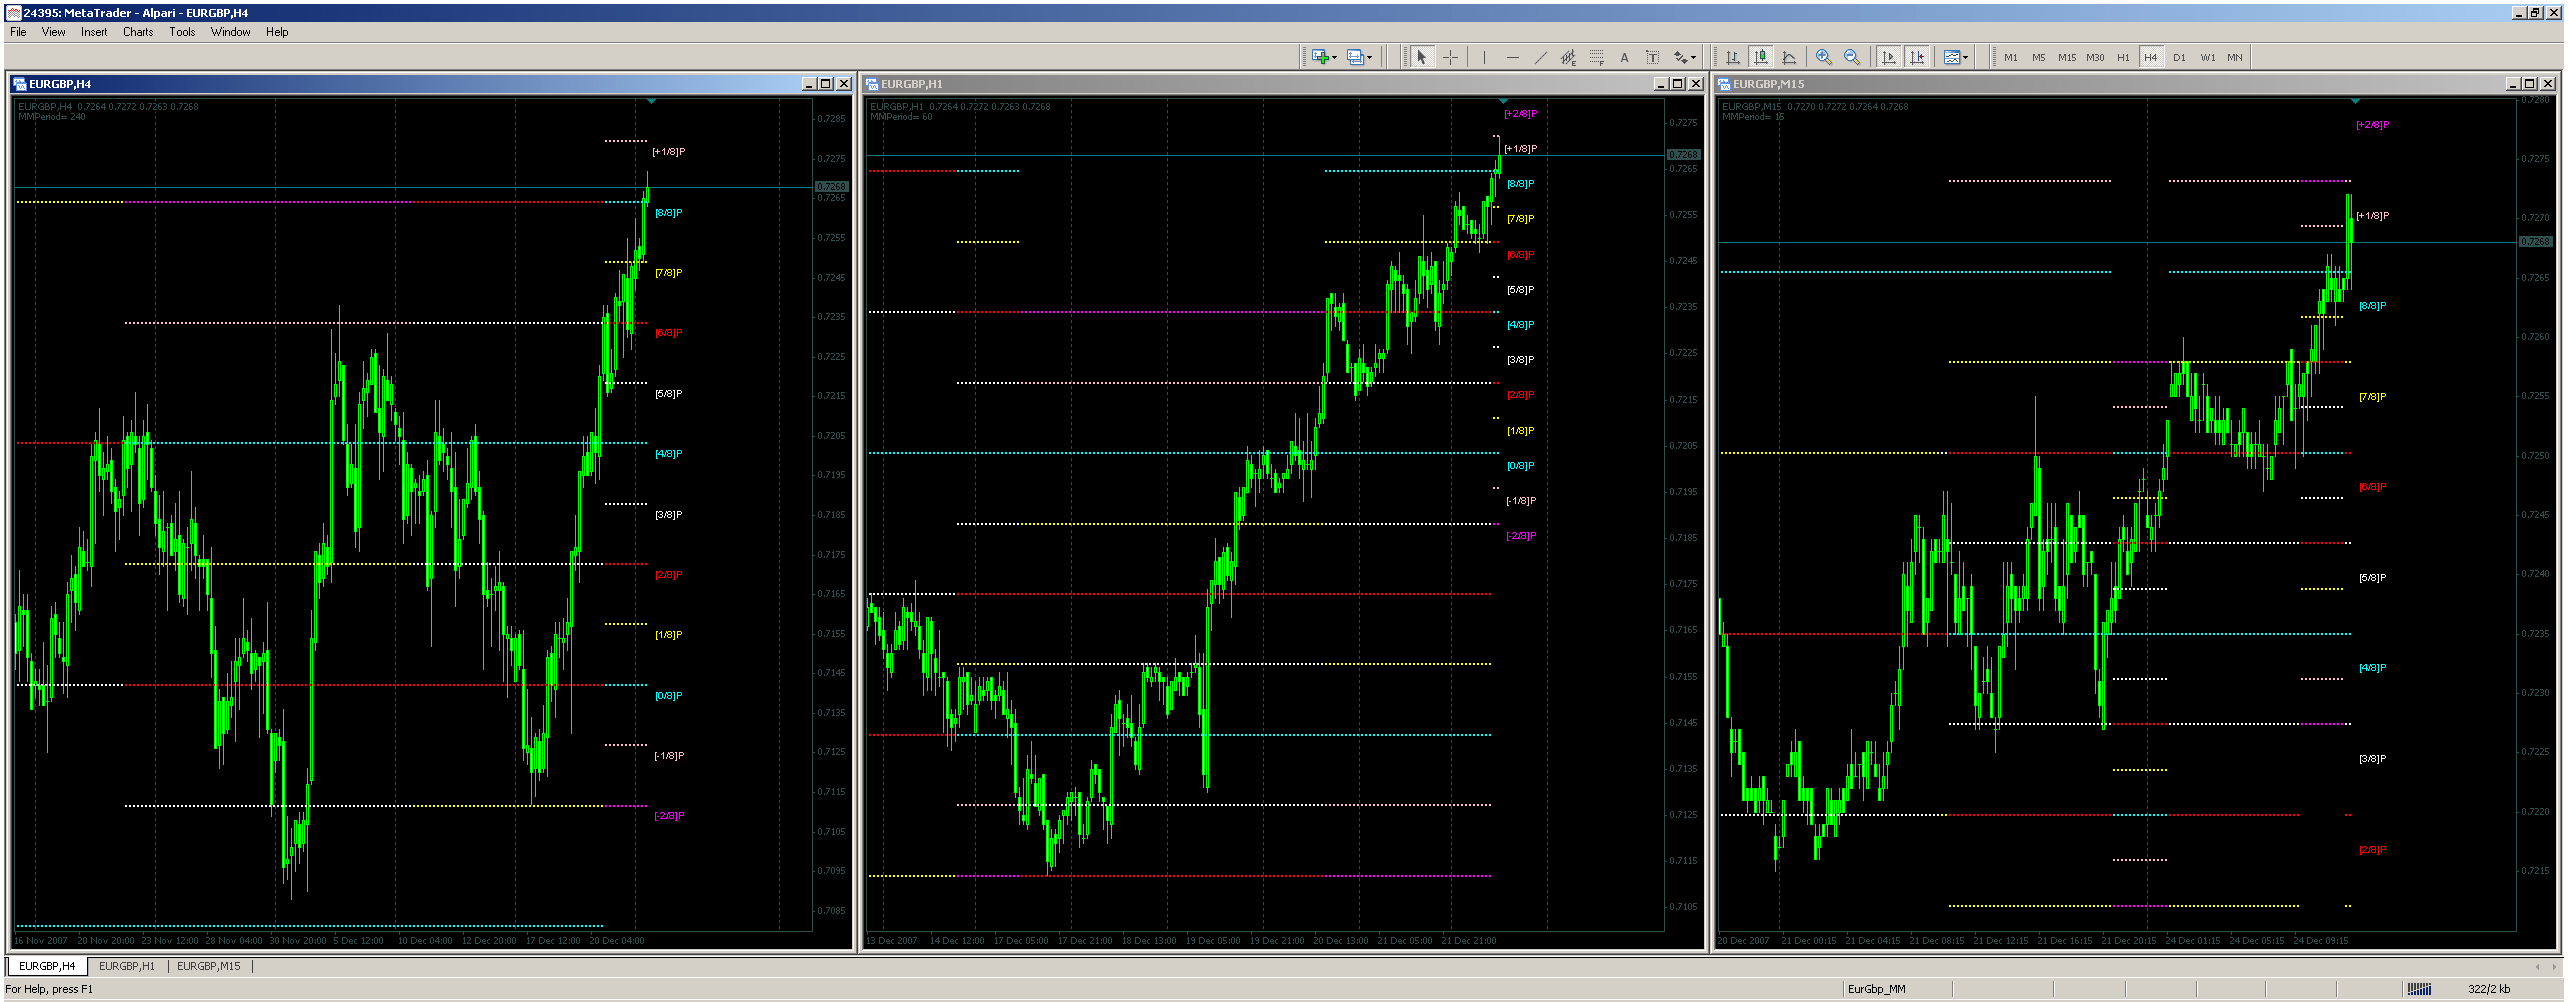
Task: Click the chart shift triangle marker in H4 chart
Action: (x=651, y=101)
